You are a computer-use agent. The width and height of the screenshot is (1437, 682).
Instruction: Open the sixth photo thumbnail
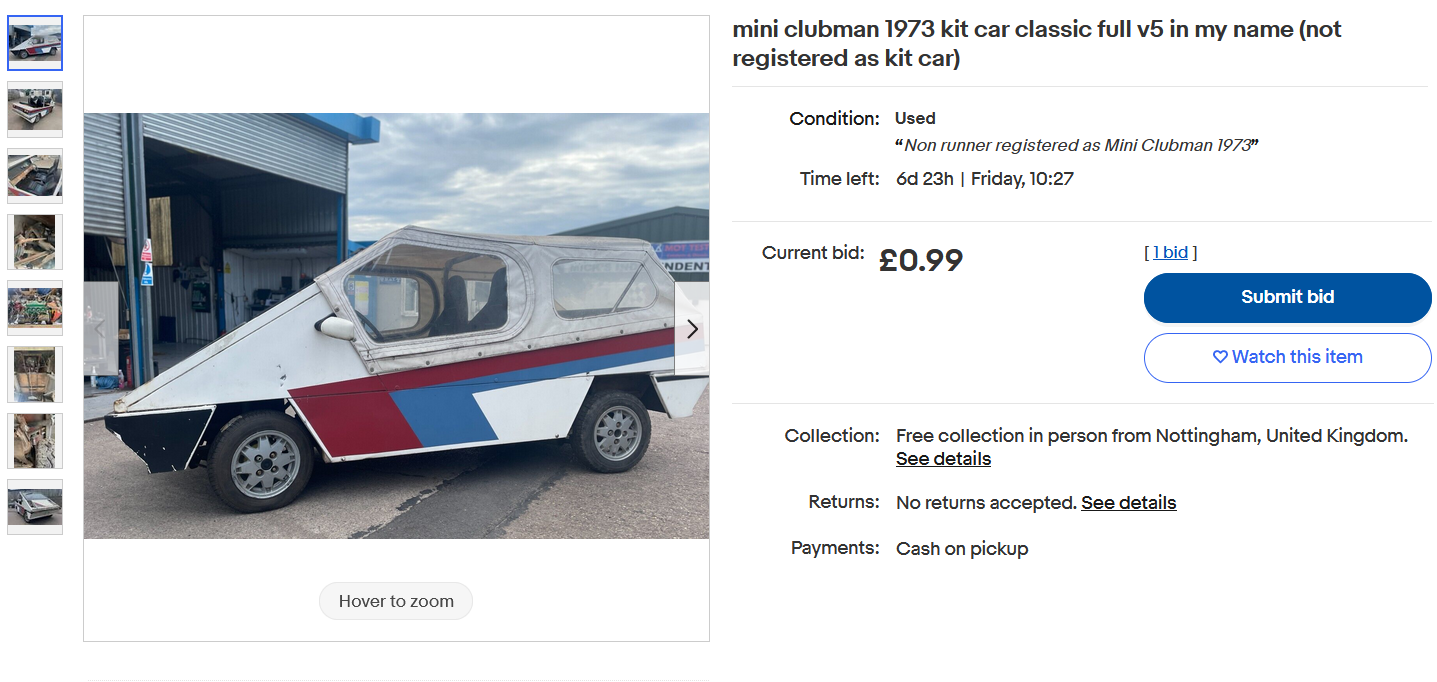click(x=35, y=374)
